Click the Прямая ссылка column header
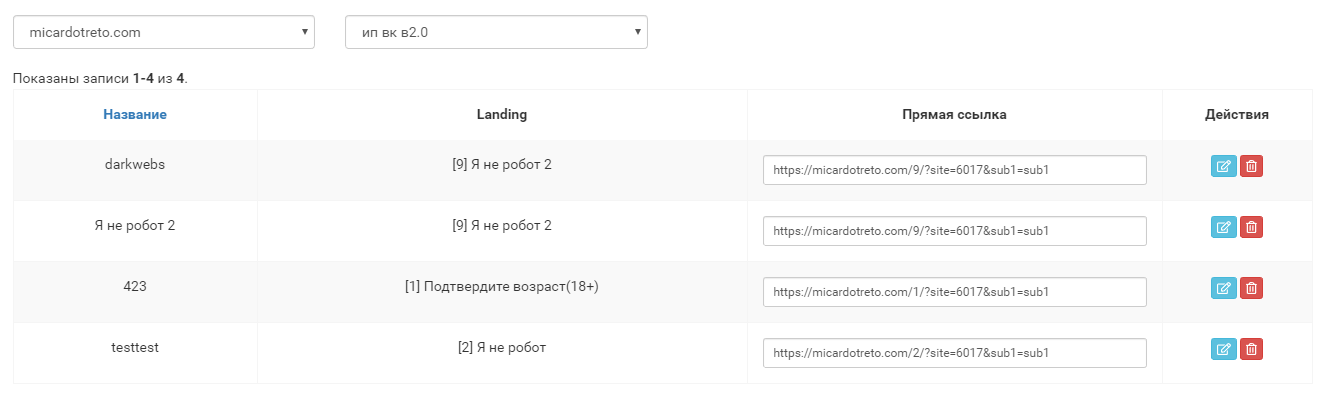Viewport: 1317px width, 405px height. [x=954, y=114]
